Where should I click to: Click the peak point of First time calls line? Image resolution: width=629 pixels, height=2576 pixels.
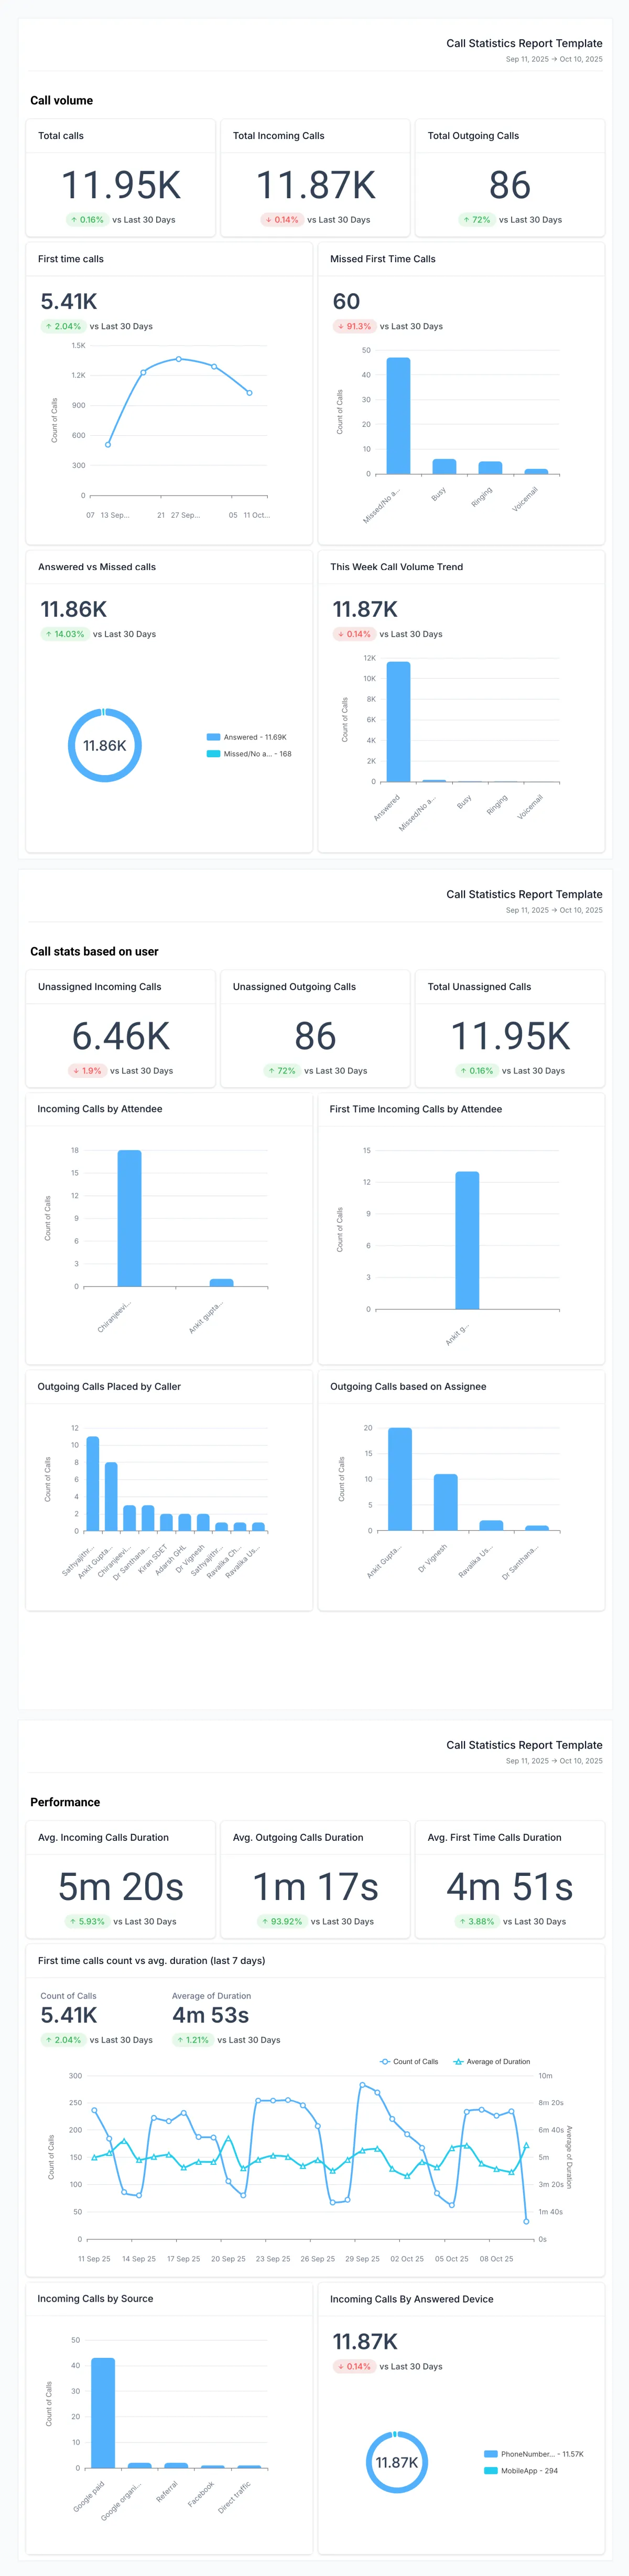[179, 358]
